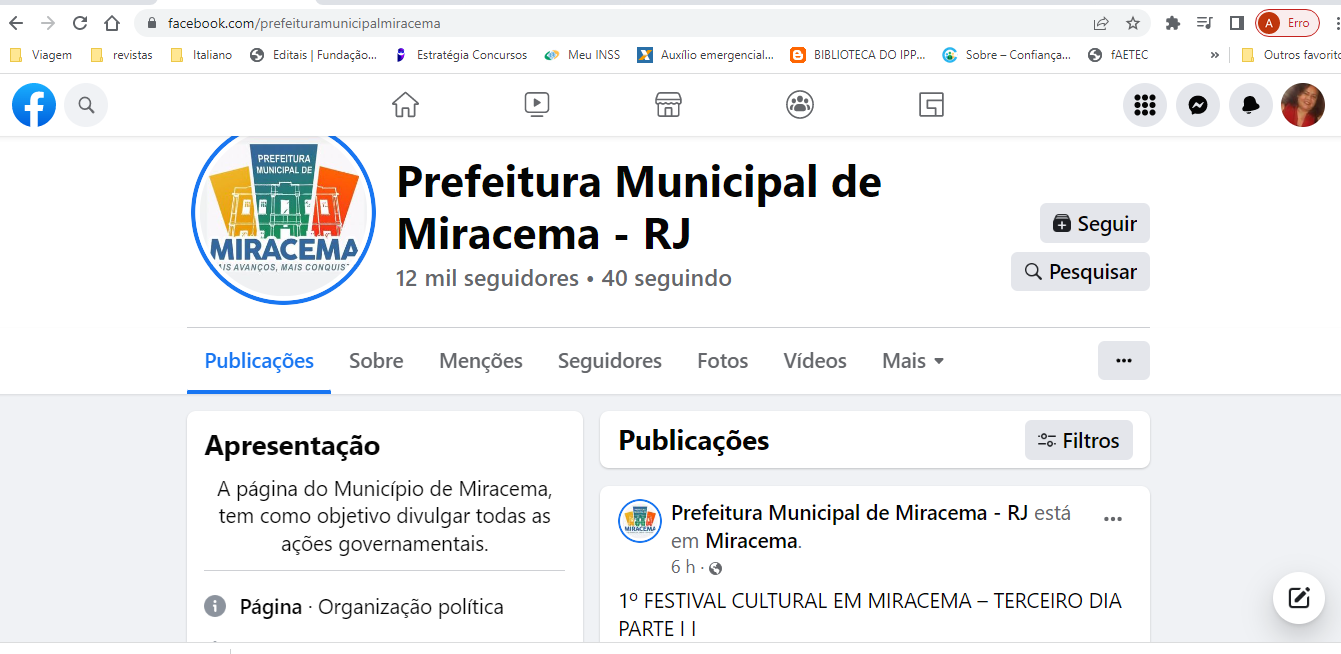
Task: Open the Auxílio emergencial bookmark
Action: (x=707, y=55)
